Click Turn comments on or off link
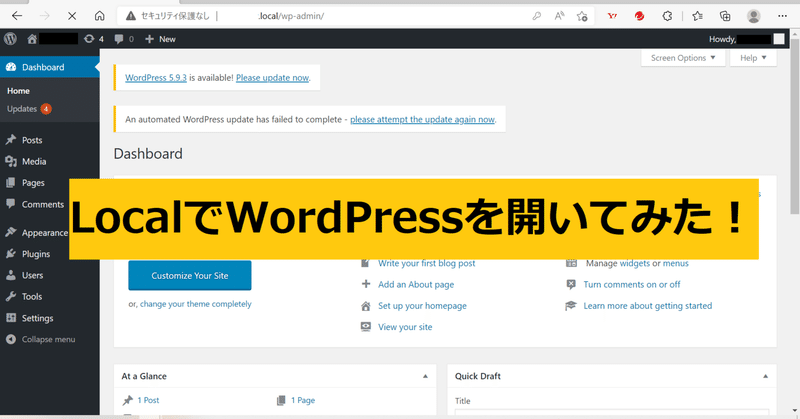This screenshot has width=800, height=419. coord(632,285)
